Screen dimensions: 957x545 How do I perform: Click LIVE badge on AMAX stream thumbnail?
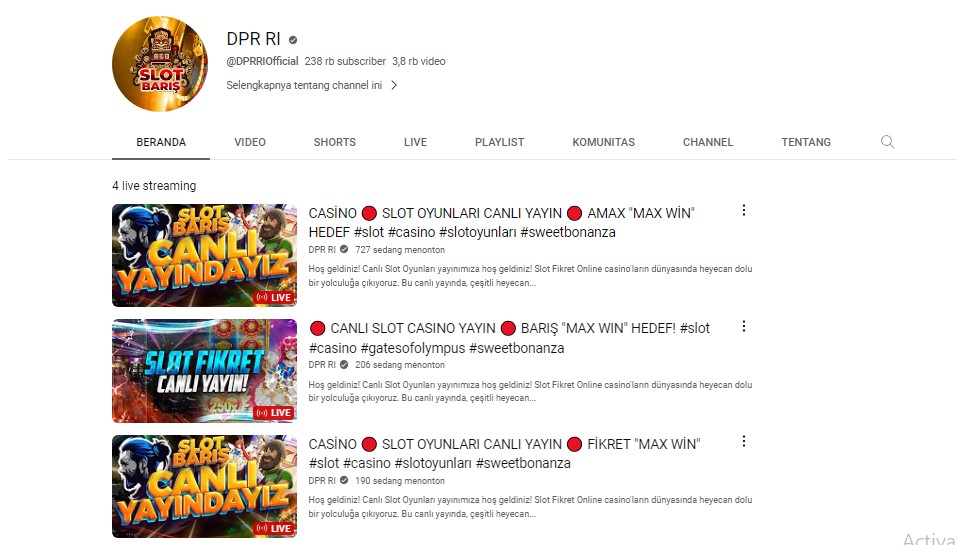point(274,297)
